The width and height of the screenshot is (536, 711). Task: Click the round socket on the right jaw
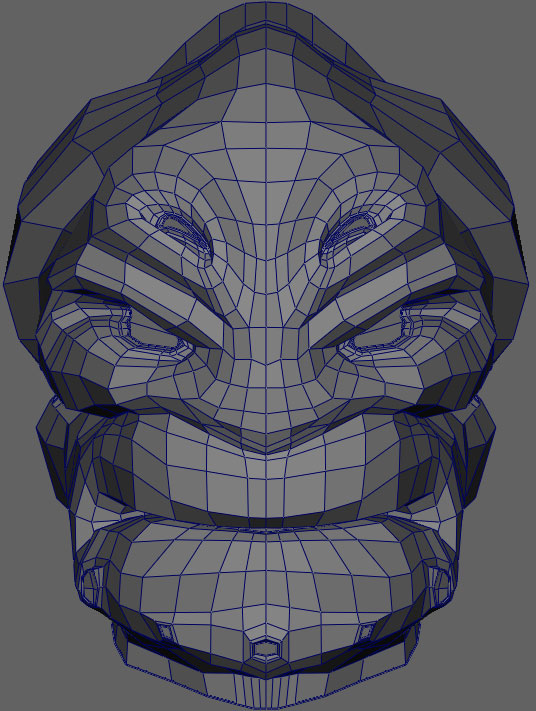[441, 585]
